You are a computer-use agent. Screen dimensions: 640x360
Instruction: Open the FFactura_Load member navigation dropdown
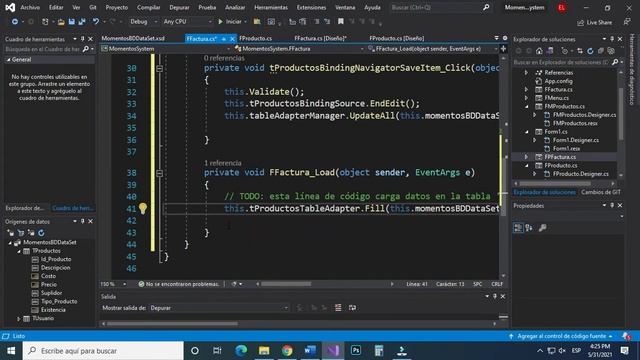click(x=433, y=49)
